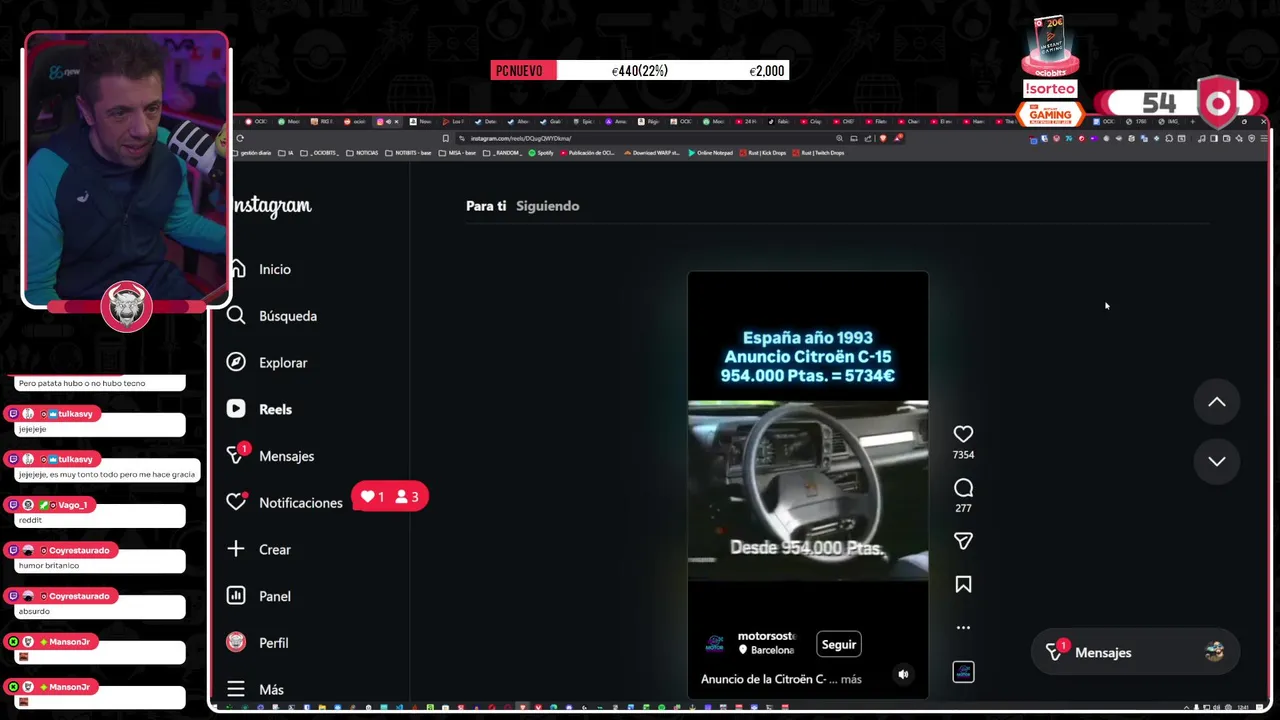
Task: Open the 'Online Notepad' bookmark
Action: pos(711,153)
